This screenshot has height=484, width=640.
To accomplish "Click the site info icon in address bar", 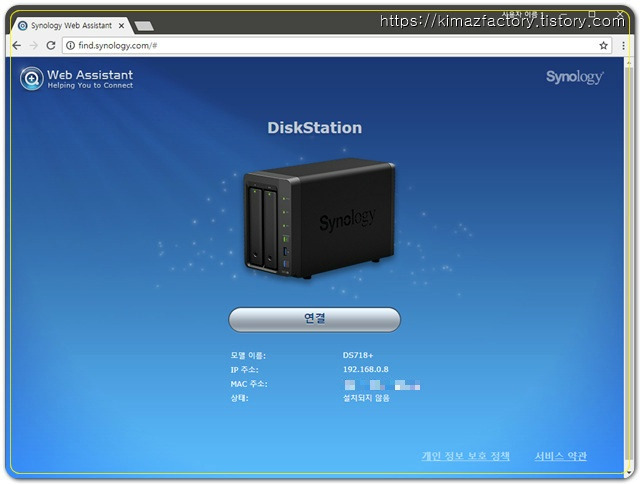I will point(71,45).
